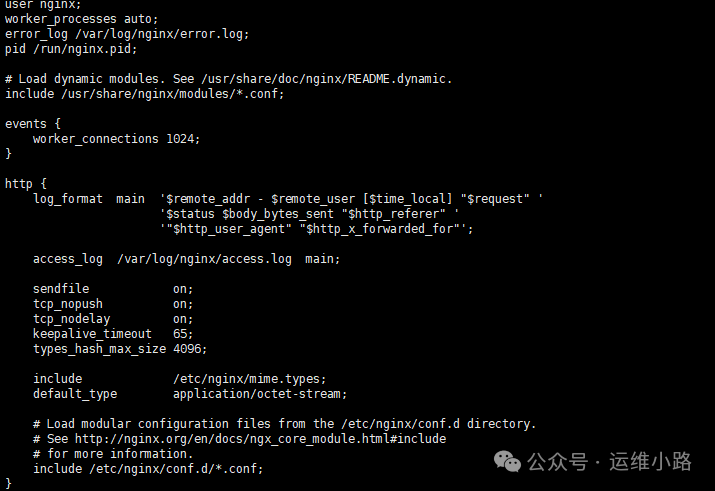Place cursor on worker_processes auto line
Image resolution: width=715 pixels, height=491 pixels.
pyautogui.click(x=82, y=19)
